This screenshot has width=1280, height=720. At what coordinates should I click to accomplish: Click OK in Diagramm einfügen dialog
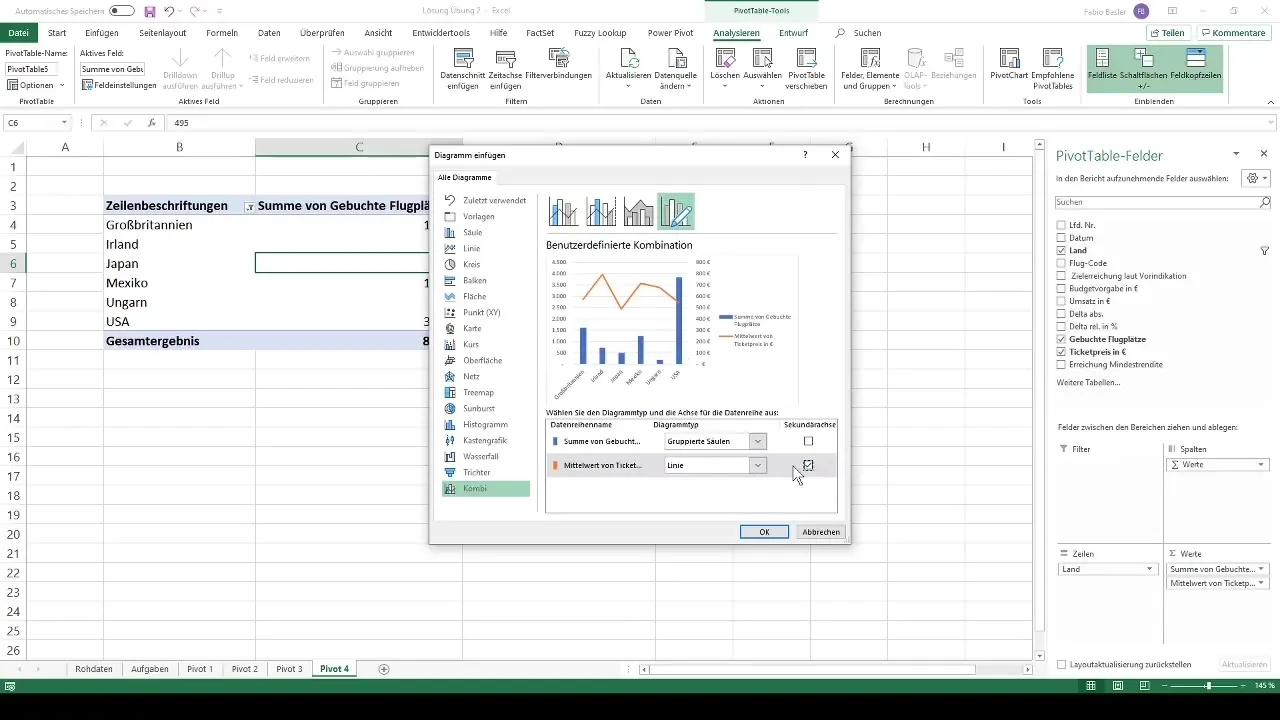point(764,532)
